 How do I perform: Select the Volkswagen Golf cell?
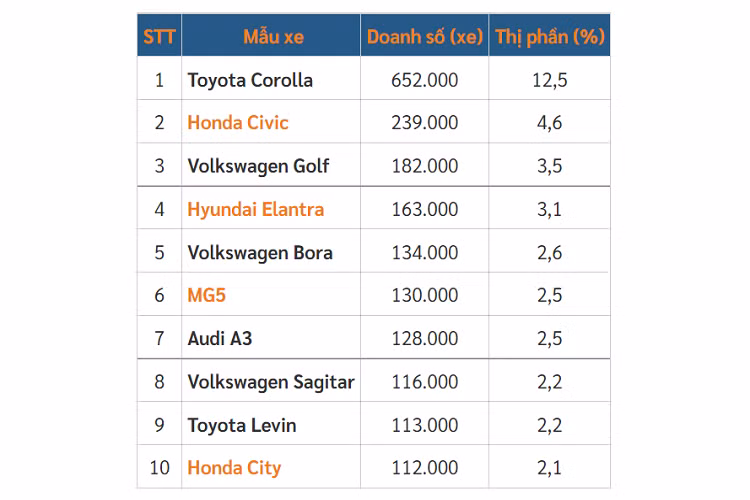(258, 167)
